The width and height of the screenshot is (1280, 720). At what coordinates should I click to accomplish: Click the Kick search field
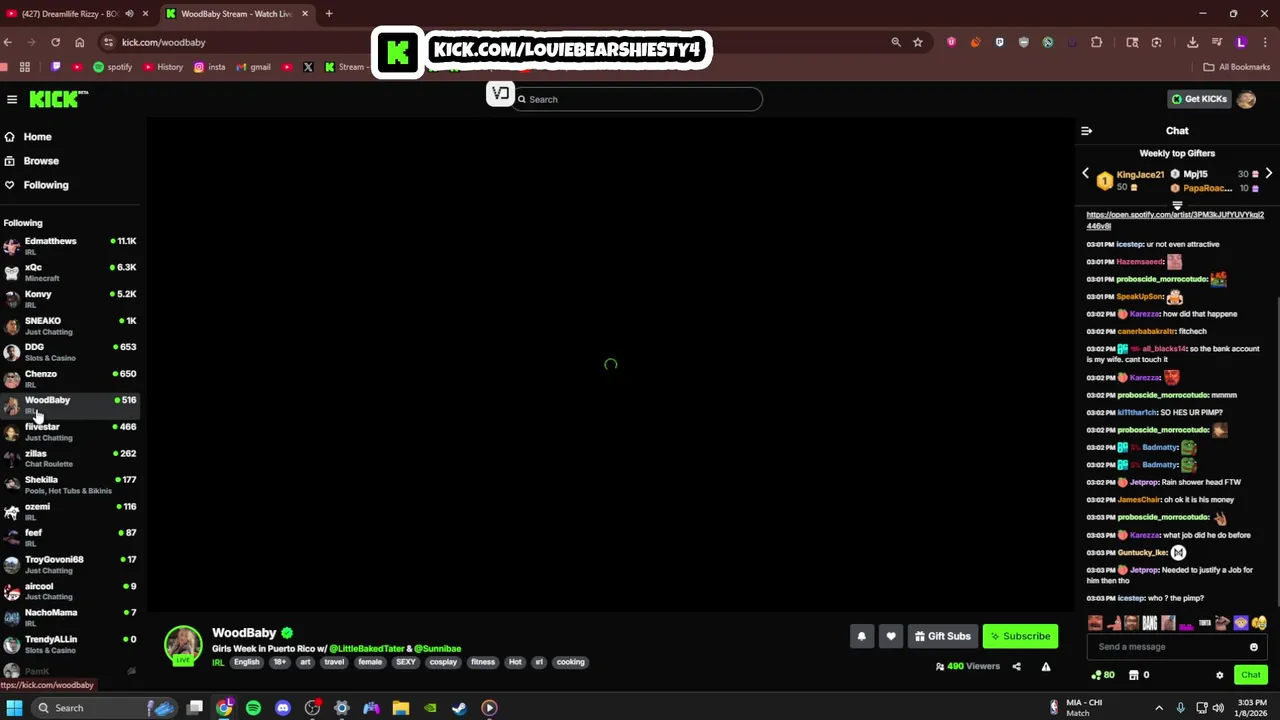[x=638, y=99]
